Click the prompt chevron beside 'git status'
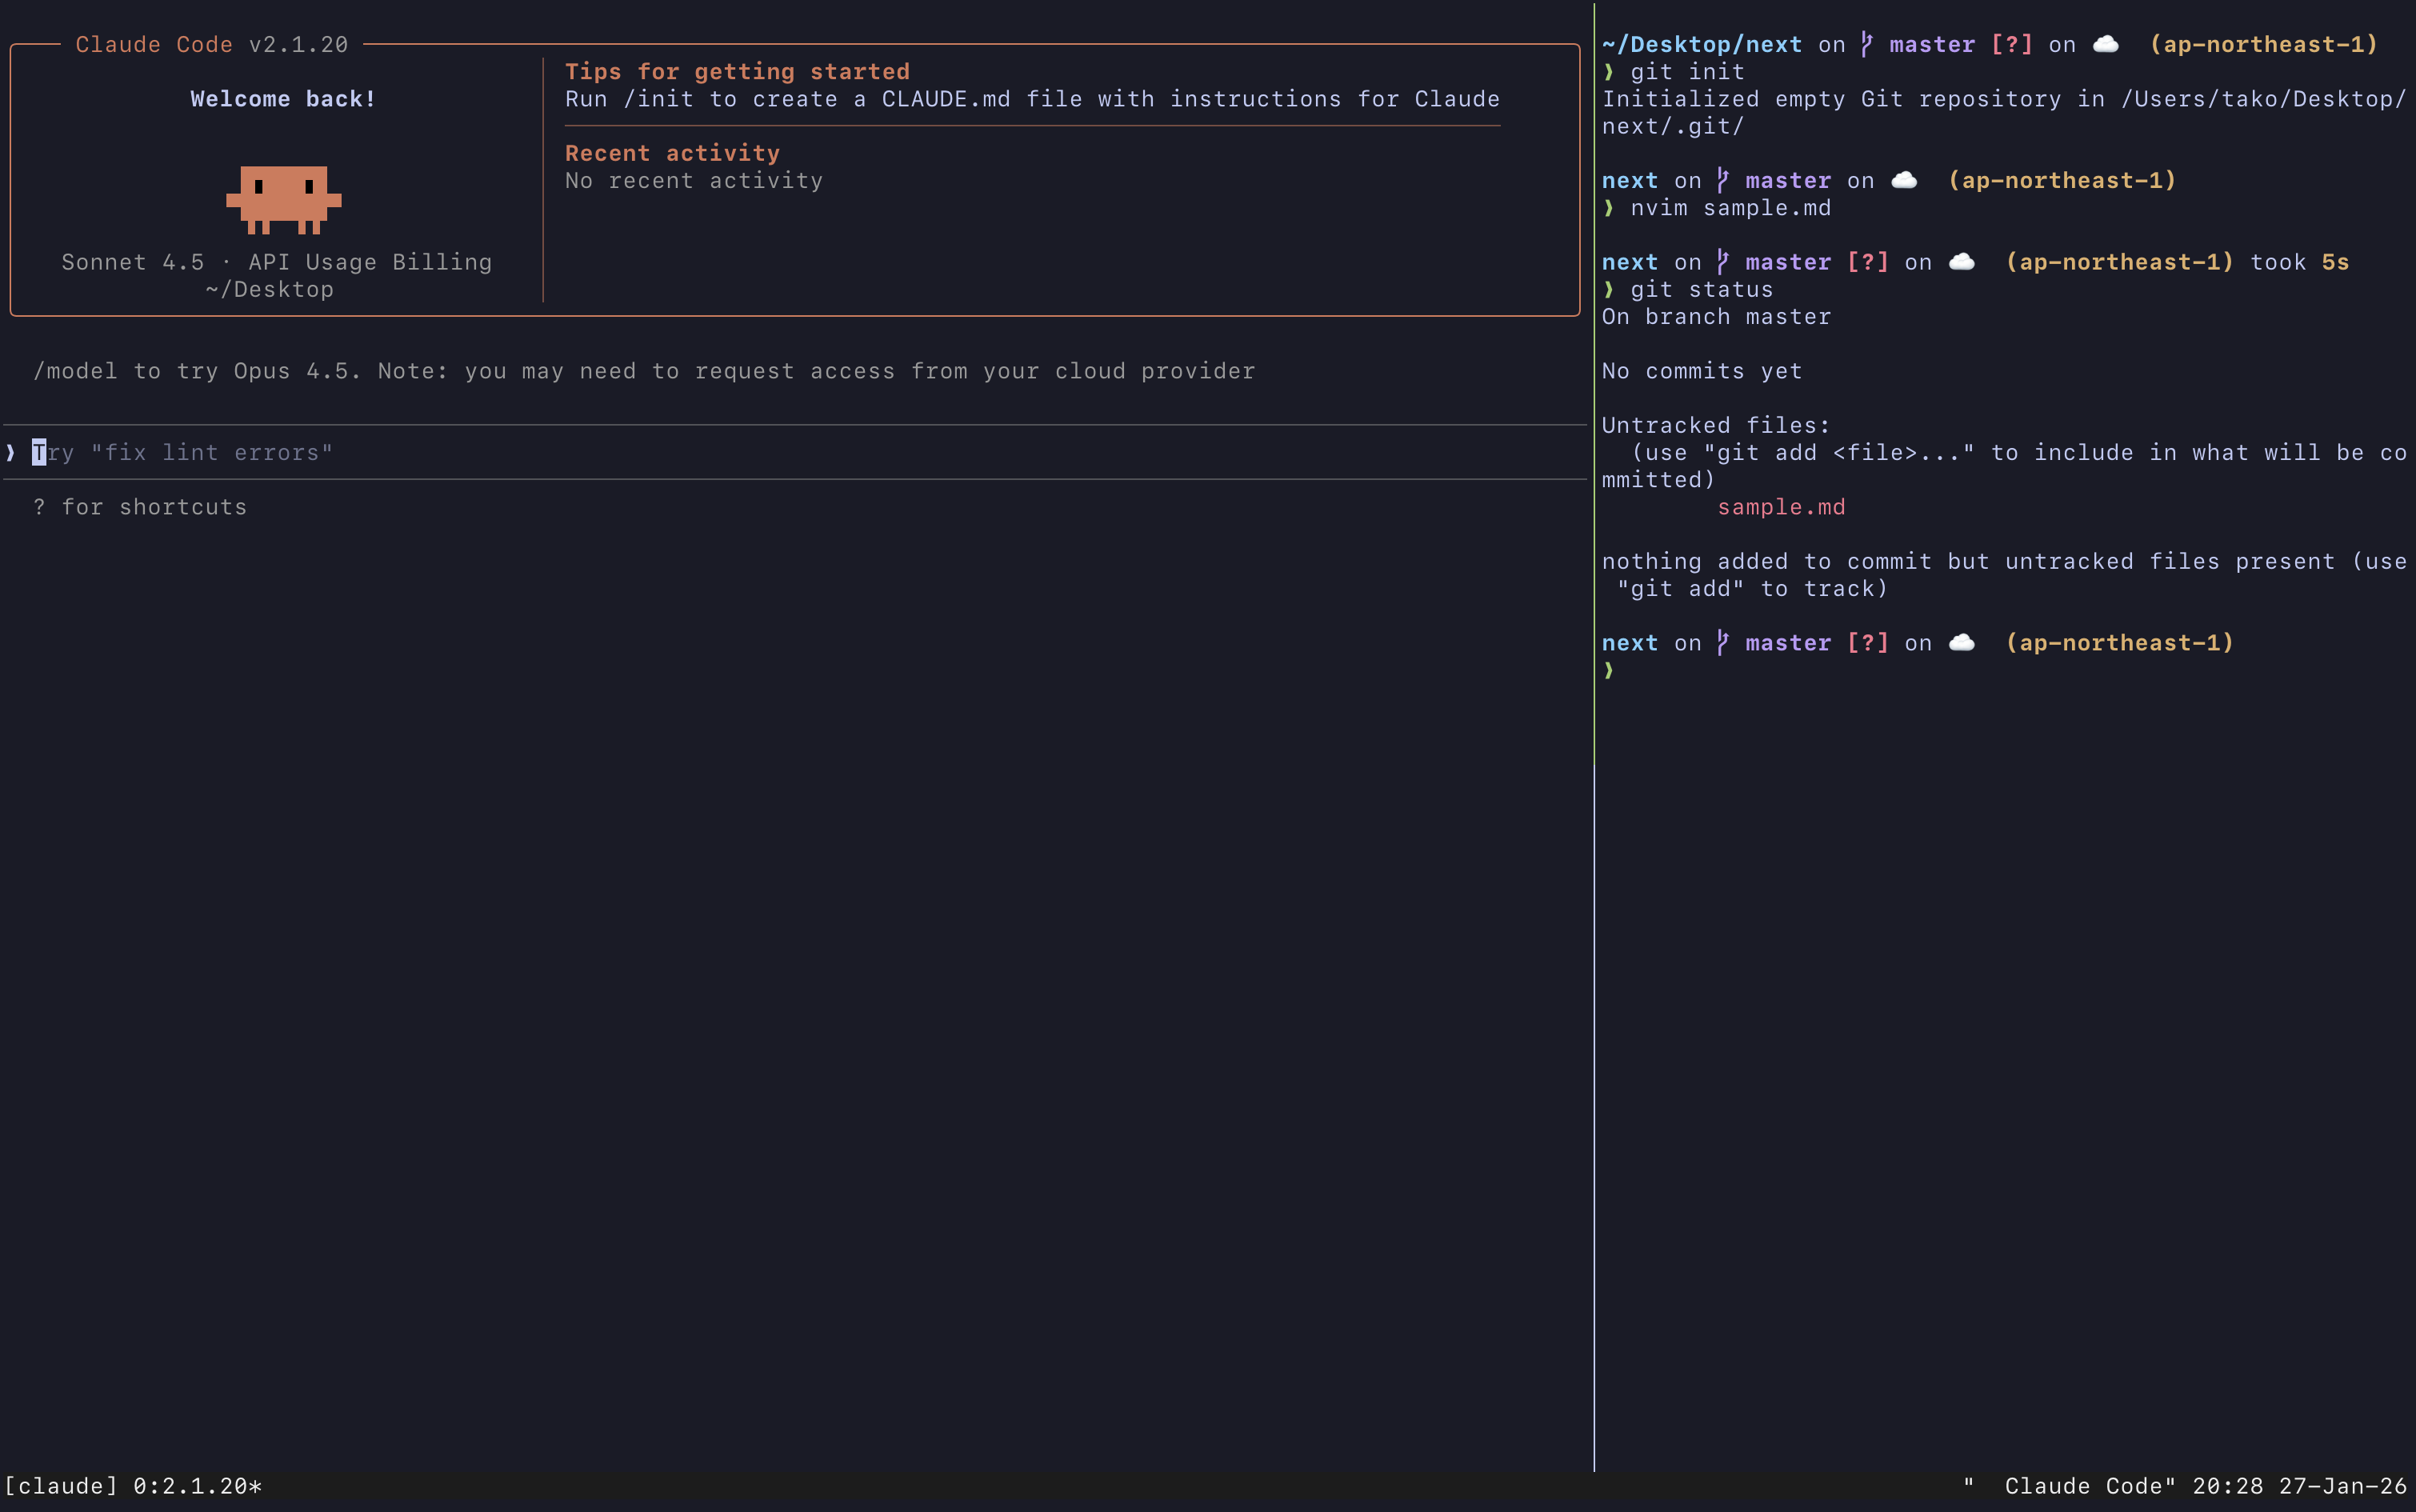Viewport: 2416px width, 1512px height. point(1609,289)
